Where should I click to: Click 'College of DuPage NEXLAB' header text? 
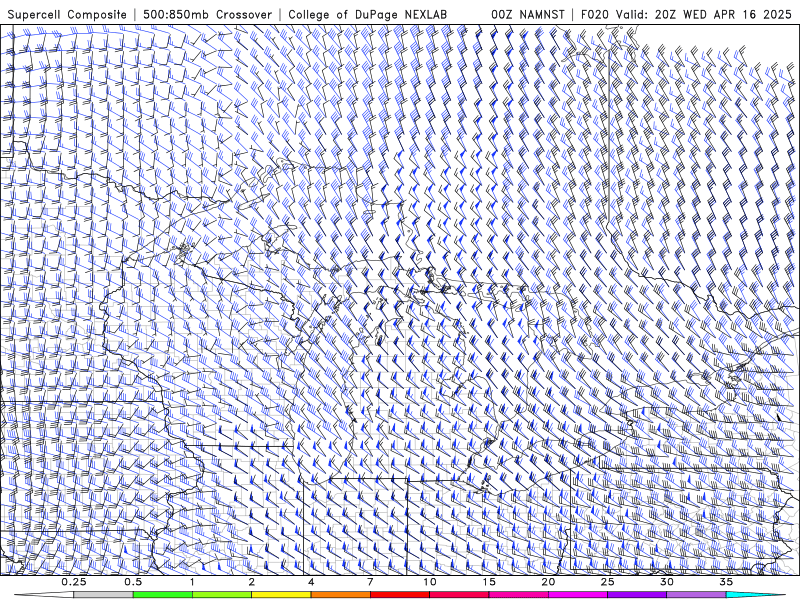click(367, 14)
